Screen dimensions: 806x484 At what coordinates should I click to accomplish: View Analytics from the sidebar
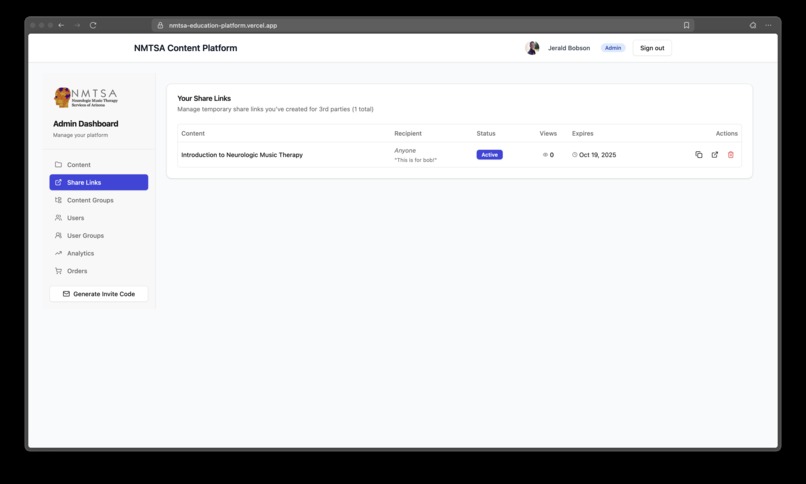click(99, 253)
